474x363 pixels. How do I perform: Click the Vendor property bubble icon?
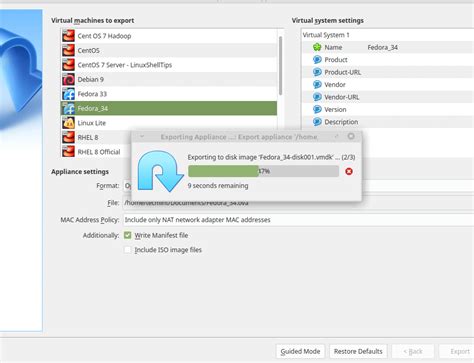tap(317, 85)
